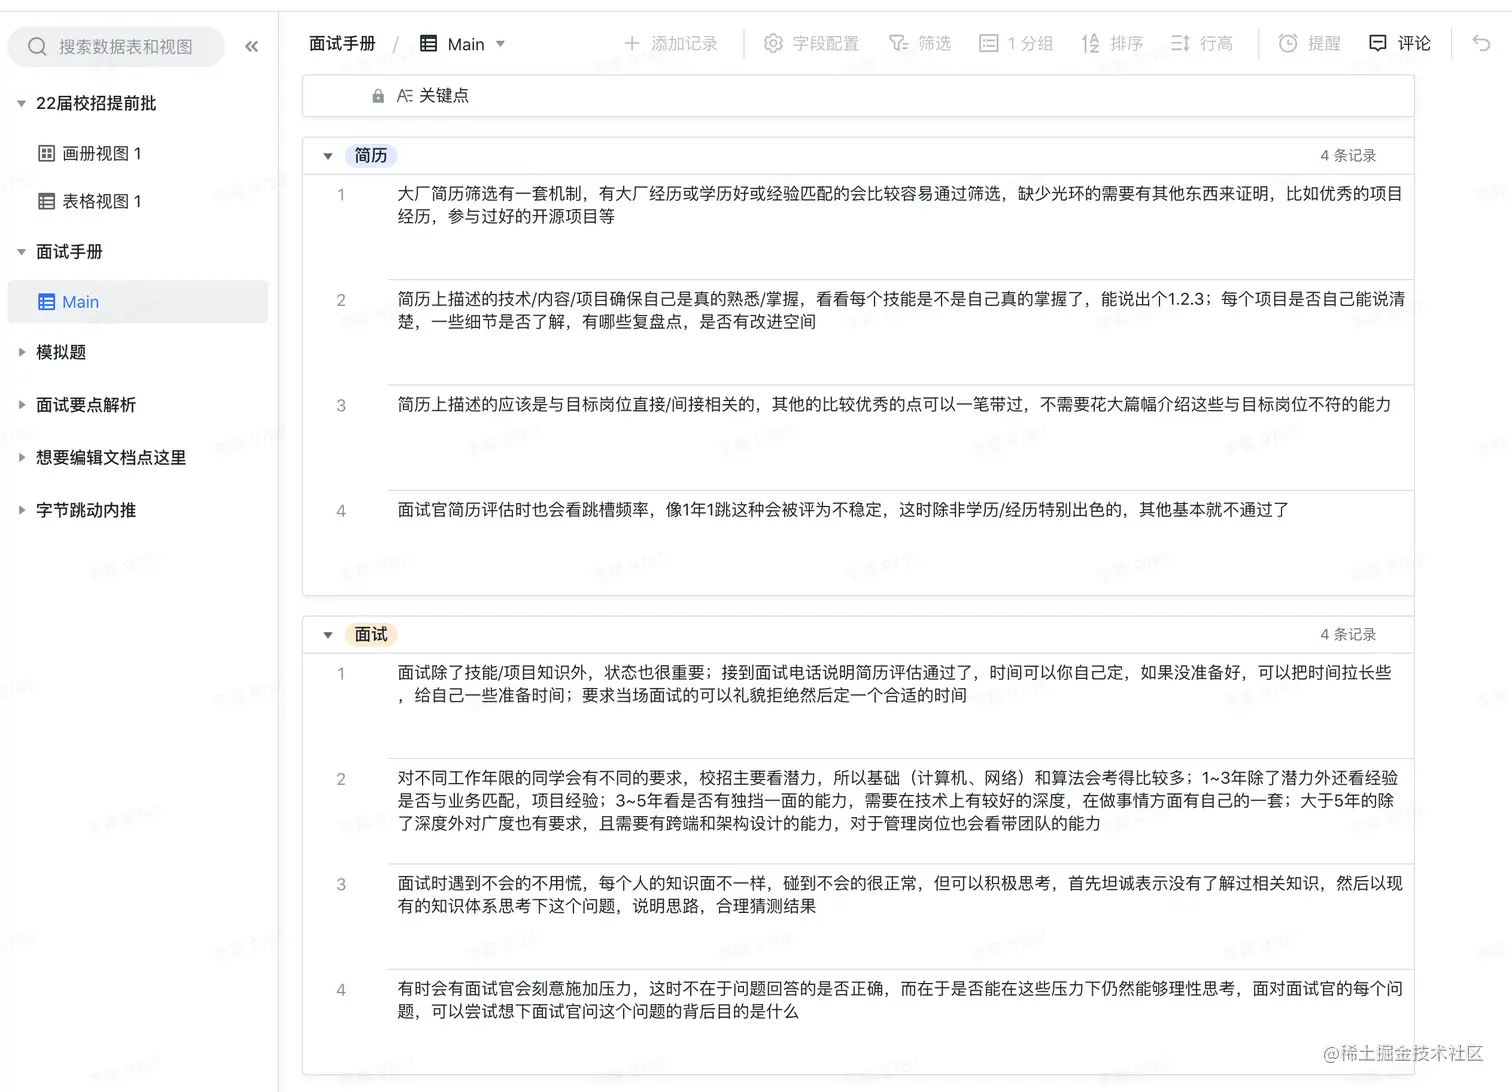Click the comment bubble icon for 评论

tap(1378, 43)
